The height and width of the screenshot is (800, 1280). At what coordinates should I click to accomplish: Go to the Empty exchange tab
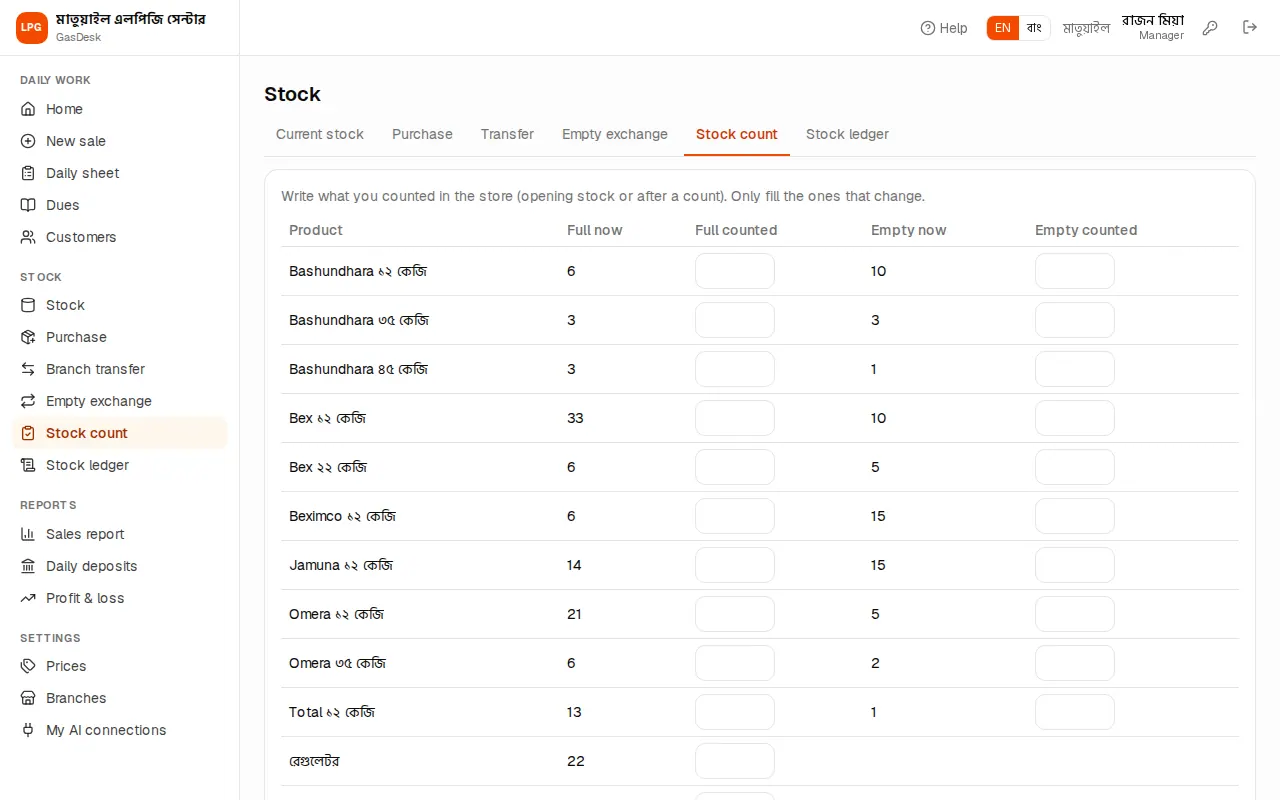(615, 134)
